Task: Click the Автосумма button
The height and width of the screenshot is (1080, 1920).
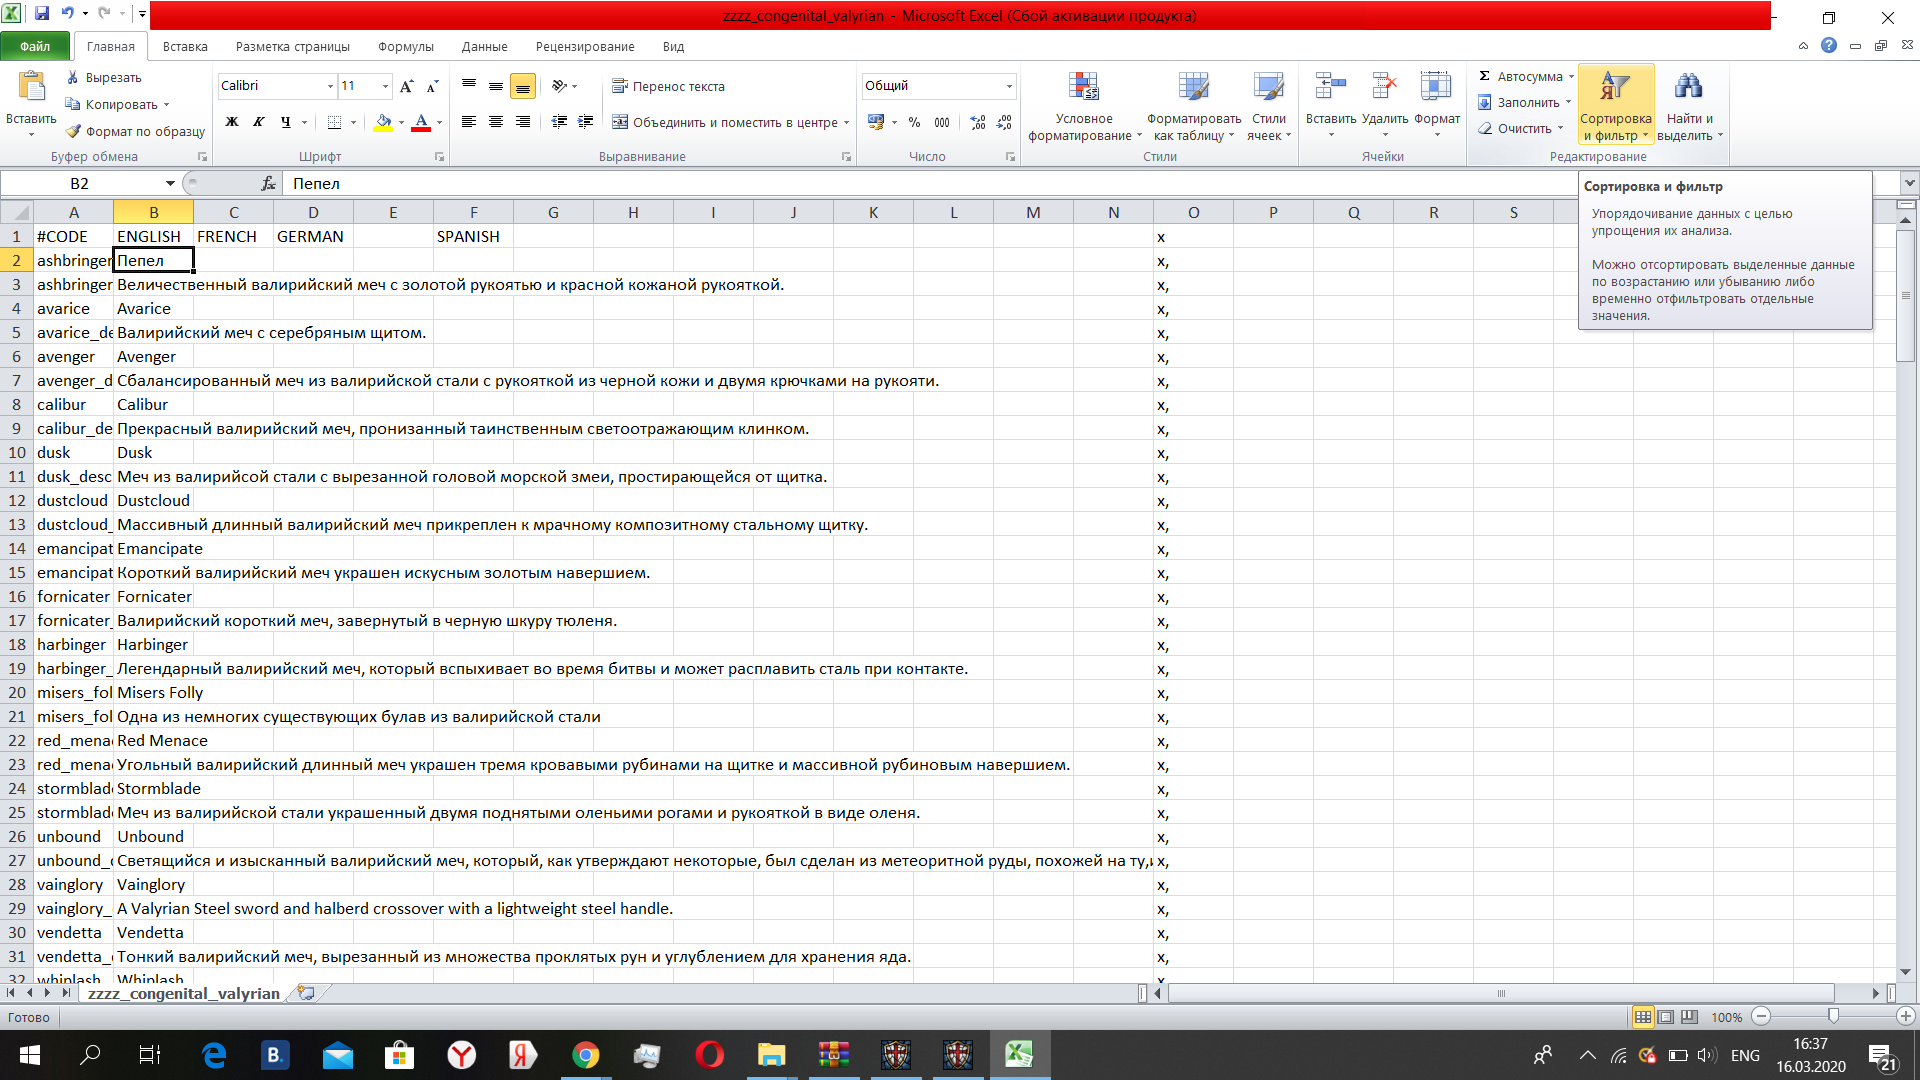Action: [1522, 76]
